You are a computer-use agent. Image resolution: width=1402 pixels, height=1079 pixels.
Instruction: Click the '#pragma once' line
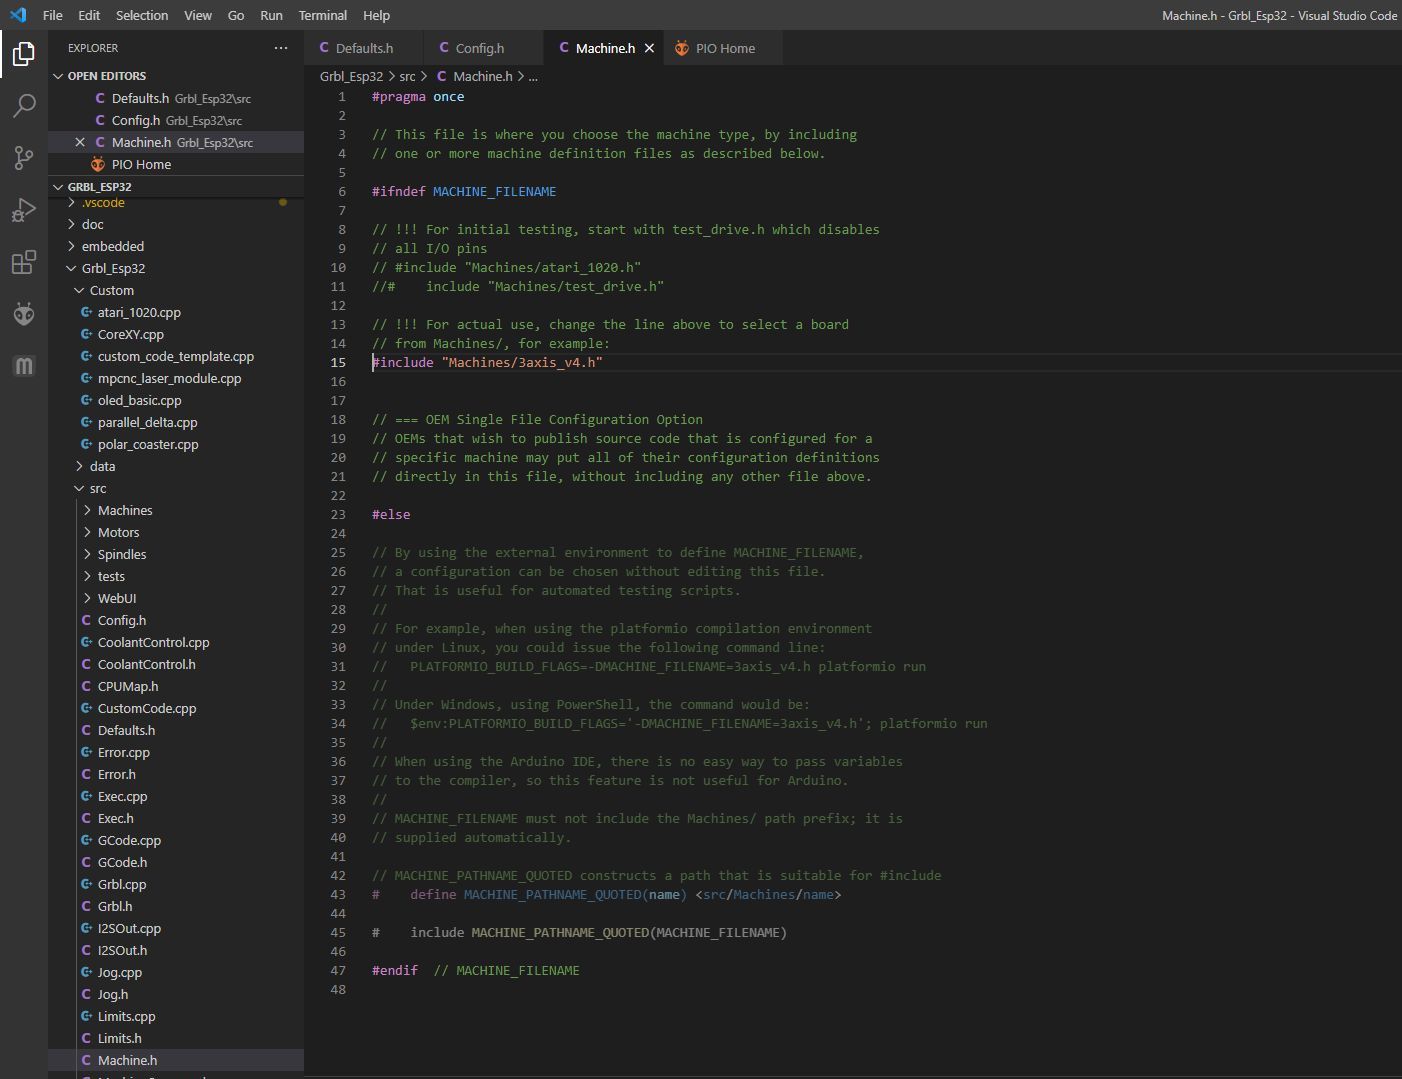point(418,97)
